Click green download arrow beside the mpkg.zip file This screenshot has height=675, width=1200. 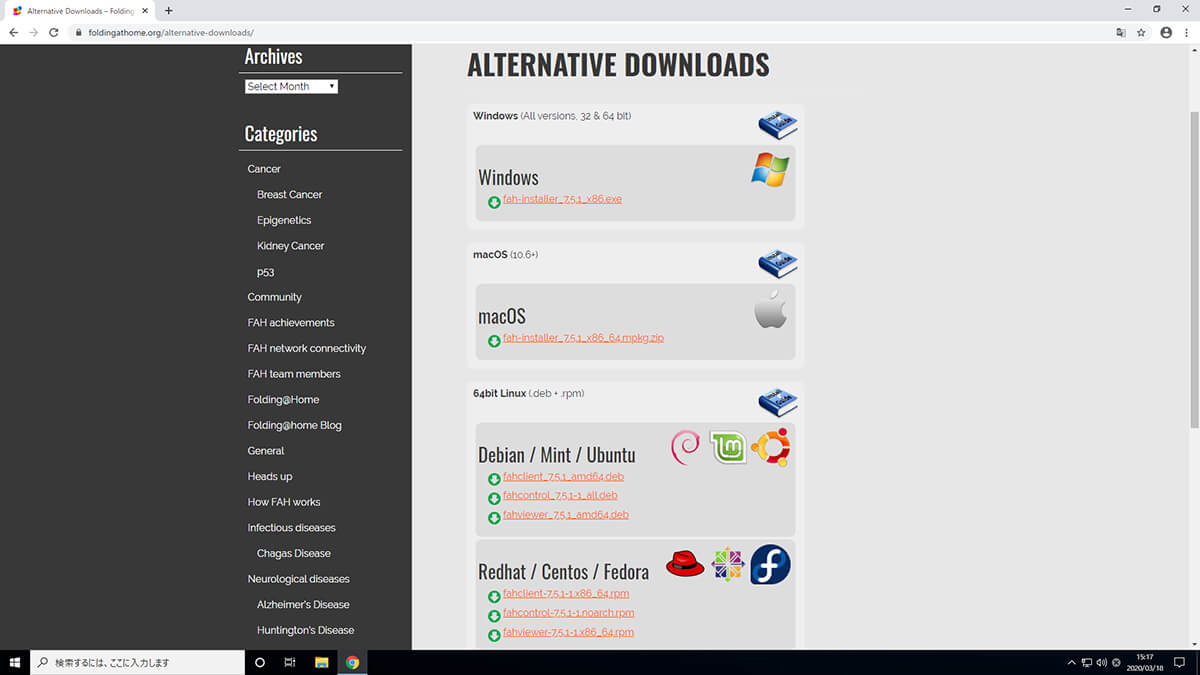coord(494,341)
